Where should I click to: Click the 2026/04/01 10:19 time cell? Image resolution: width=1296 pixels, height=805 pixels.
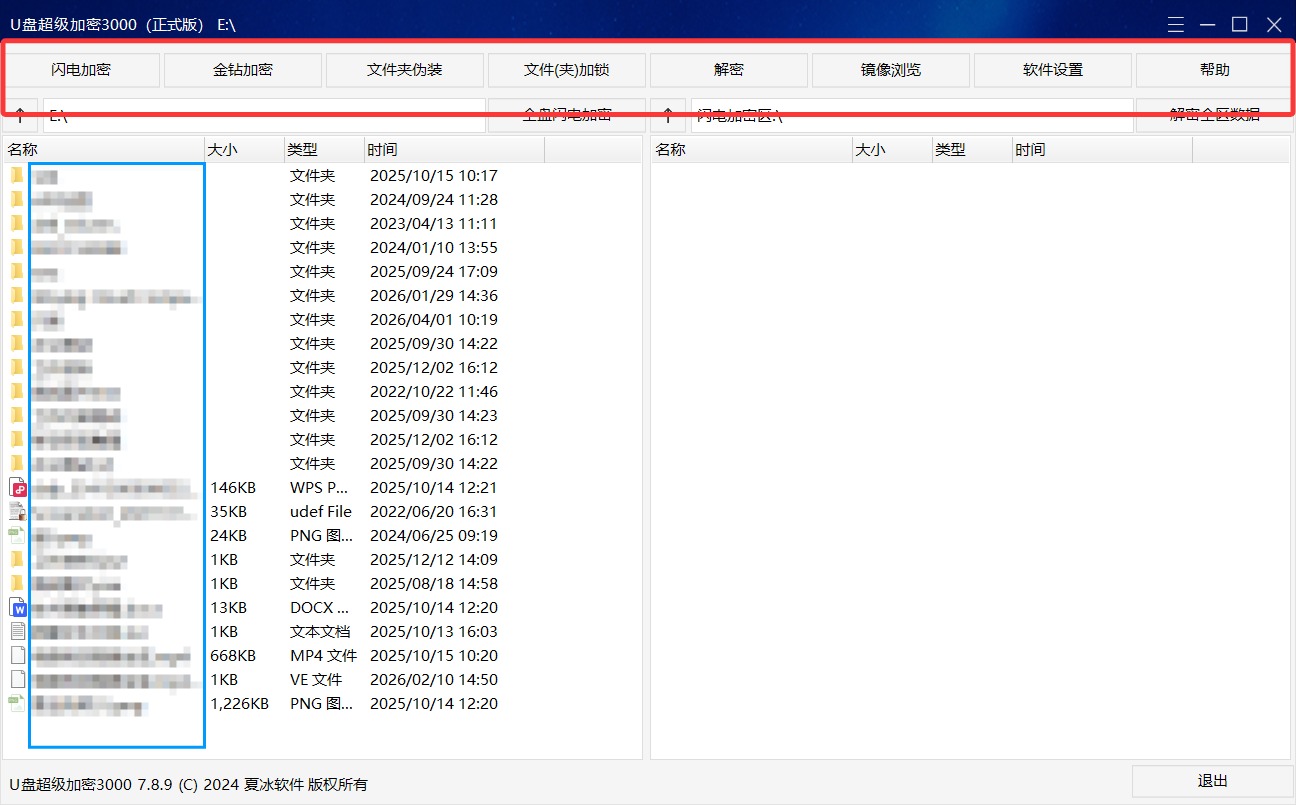[434, 320]
